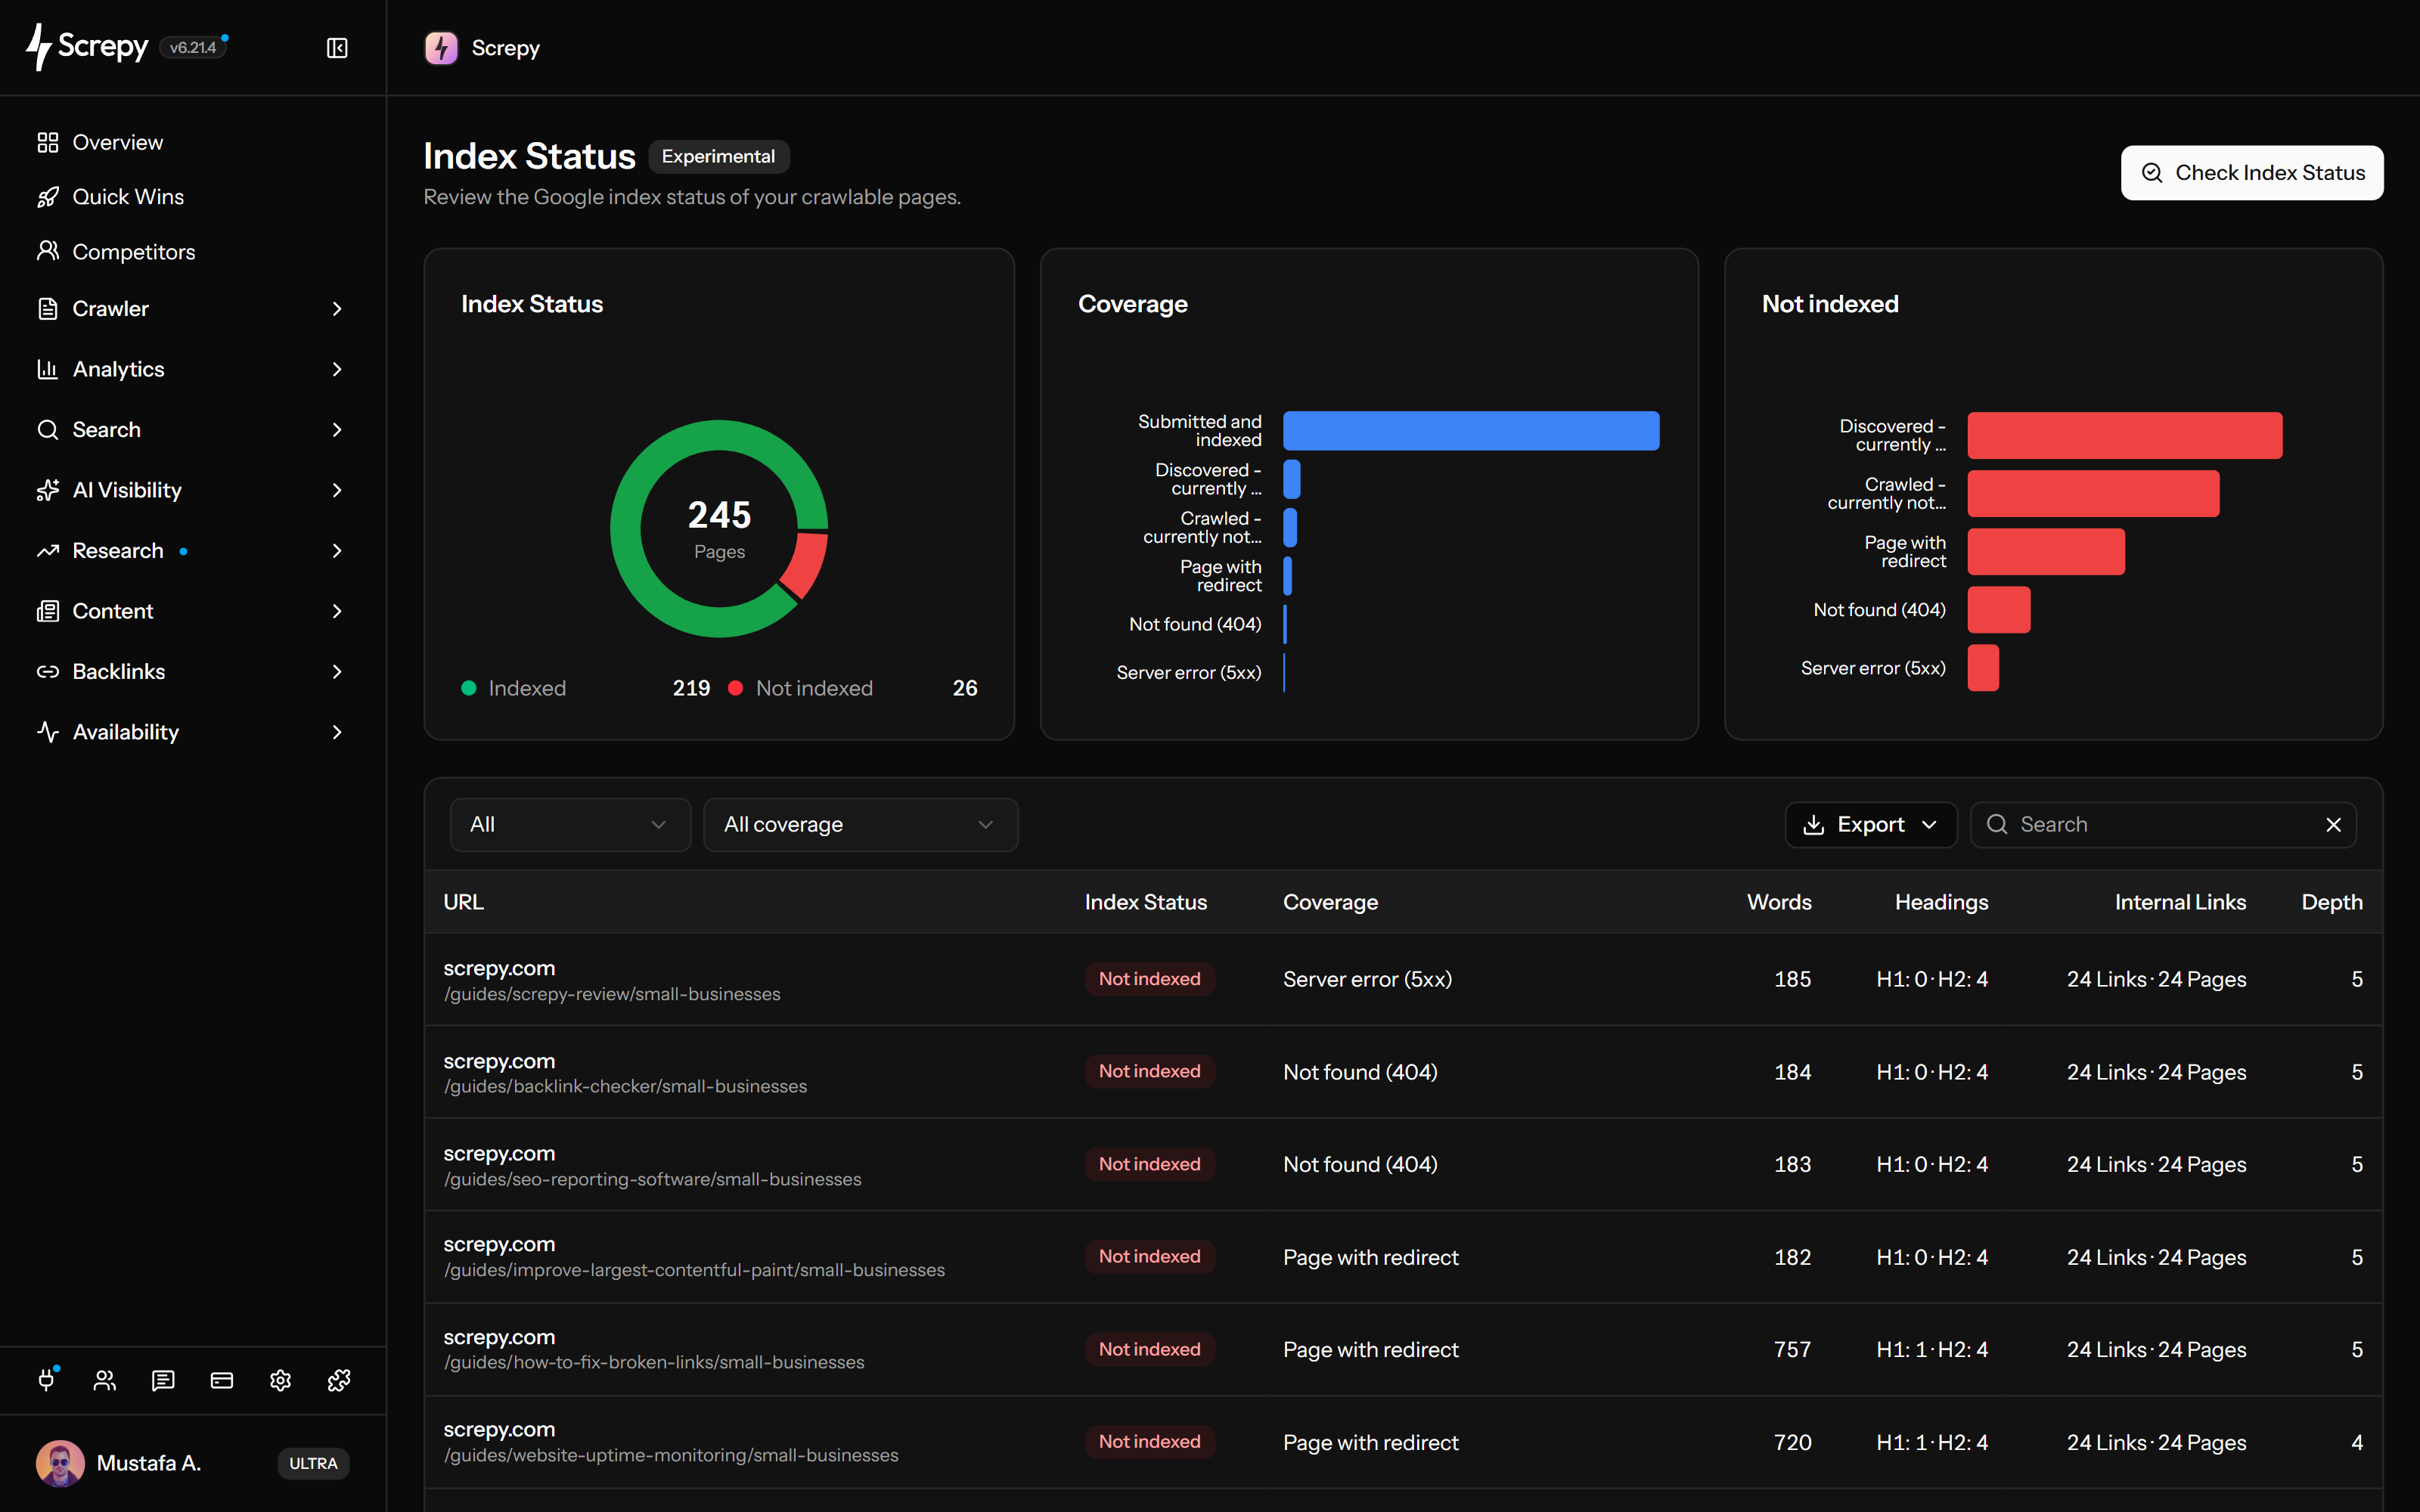Click the pink Screpy project icon
This screenshot has width=2420, height=1512.
pos(441,48)
